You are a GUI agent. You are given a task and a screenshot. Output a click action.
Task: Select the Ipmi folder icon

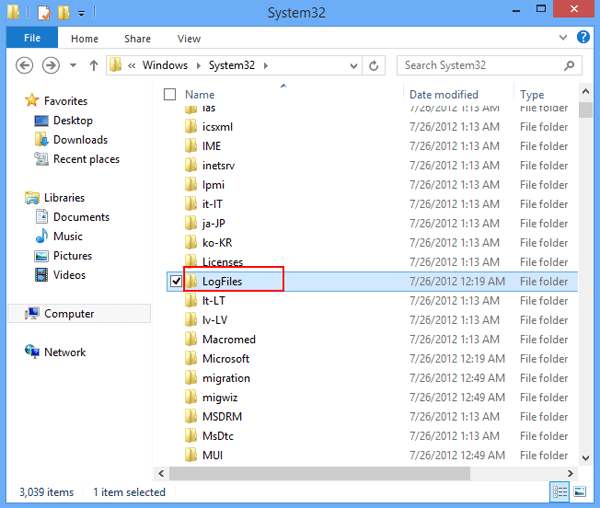click(191, 184)
